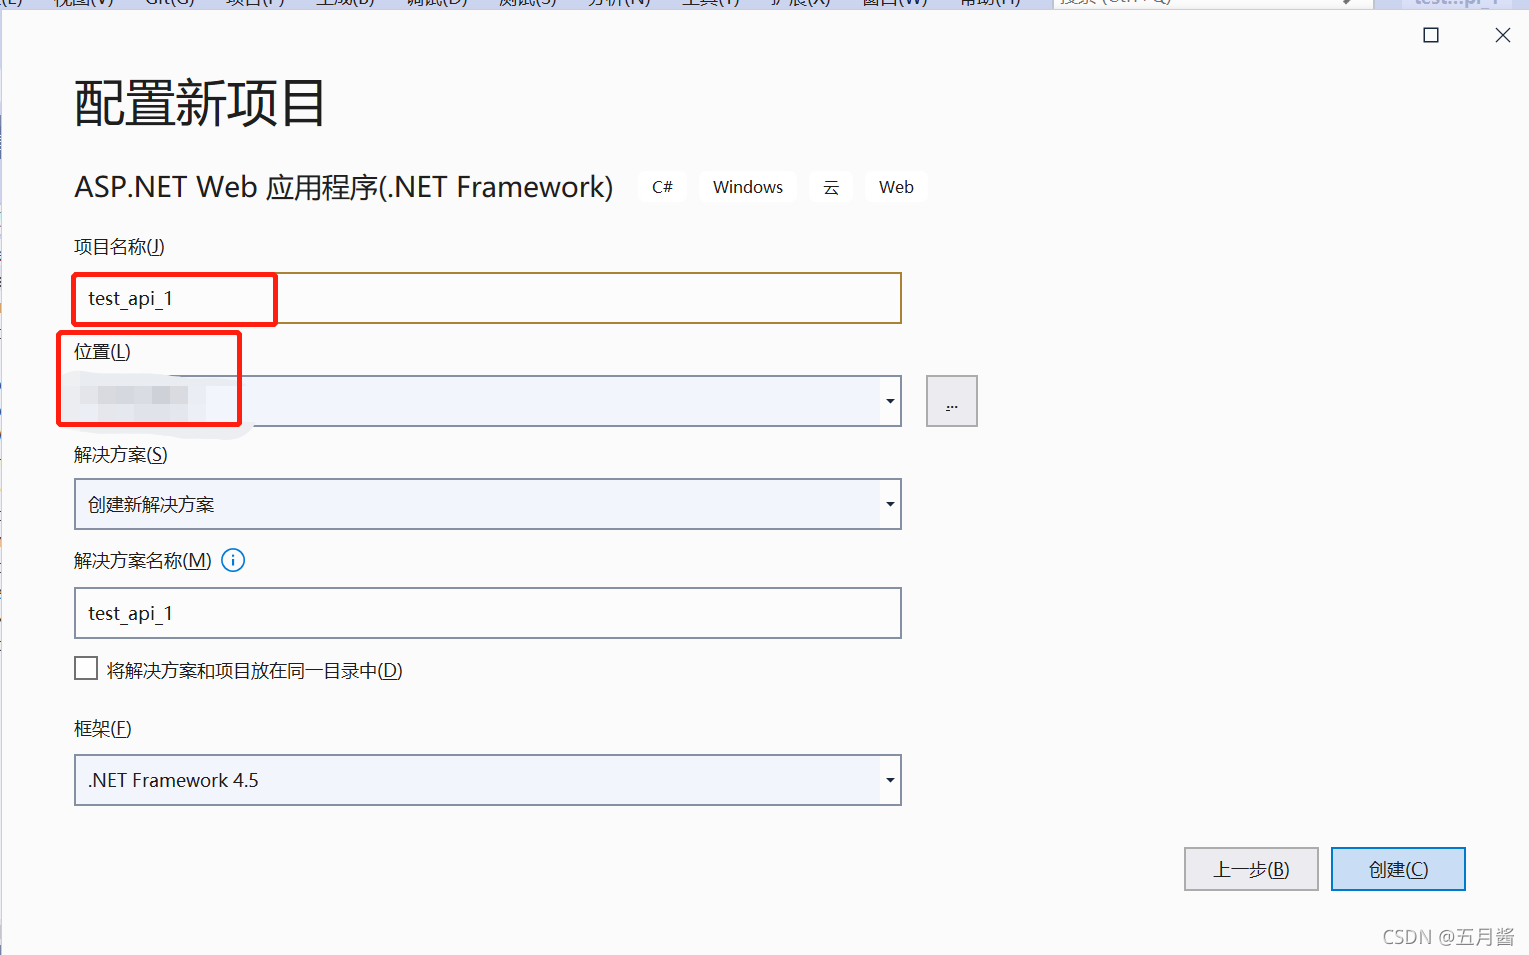Viewport: 1529px width, 955px height.
Task: Click the 项目名称(J) label
Action: coord(119,246)
